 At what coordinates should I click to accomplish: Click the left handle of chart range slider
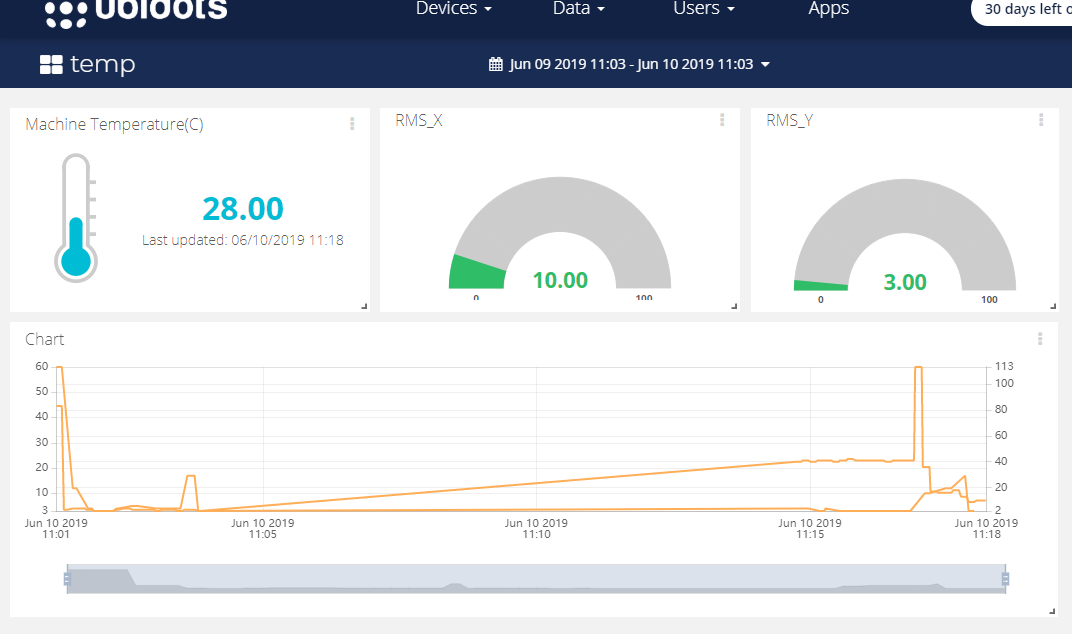[x=67, y=579]
